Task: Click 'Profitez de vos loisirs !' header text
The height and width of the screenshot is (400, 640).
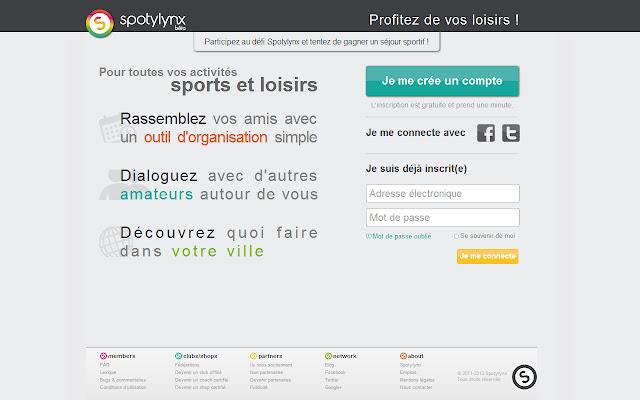Action: 444,20
